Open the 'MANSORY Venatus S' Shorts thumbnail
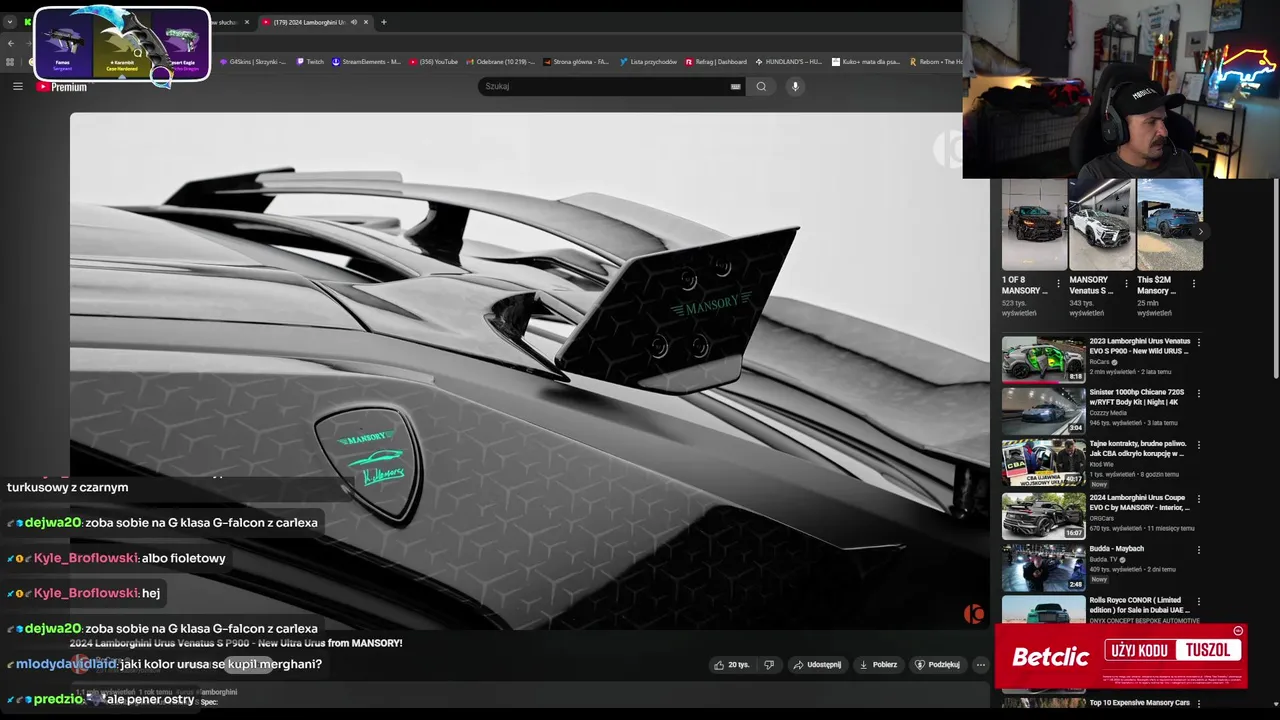Image resolution: width=1280 pixels, height=720 pixels. point(1101,224)
